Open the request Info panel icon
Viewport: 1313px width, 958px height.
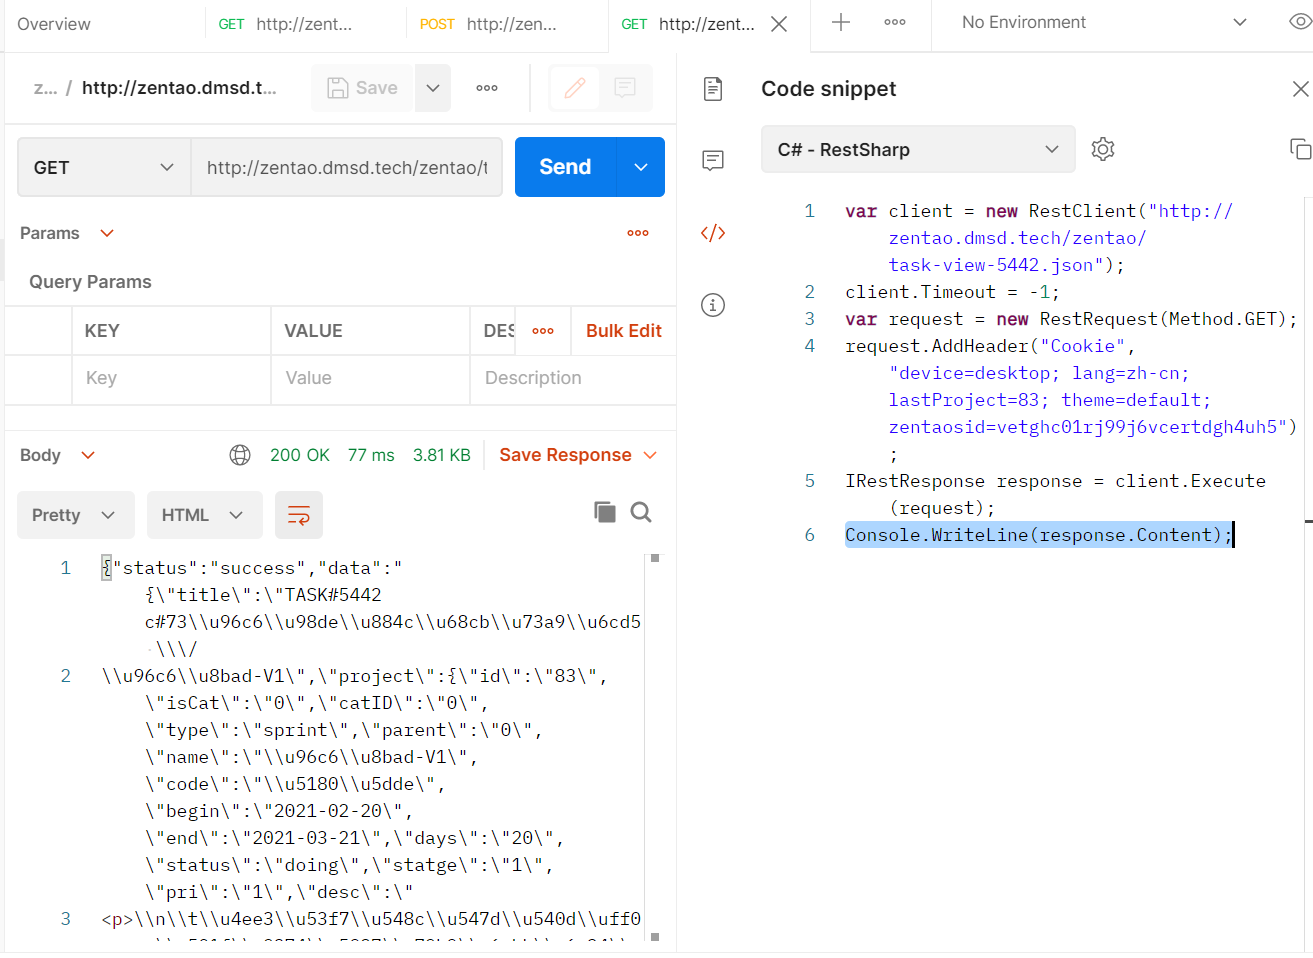pyautogui.click(x=713, y=304)
